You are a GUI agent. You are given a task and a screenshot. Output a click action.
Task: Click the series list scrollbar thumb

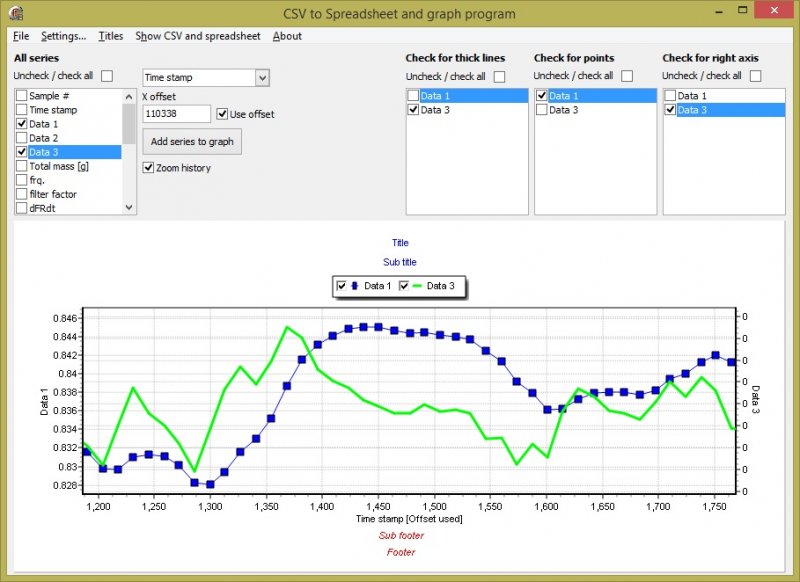pos(129,124)
